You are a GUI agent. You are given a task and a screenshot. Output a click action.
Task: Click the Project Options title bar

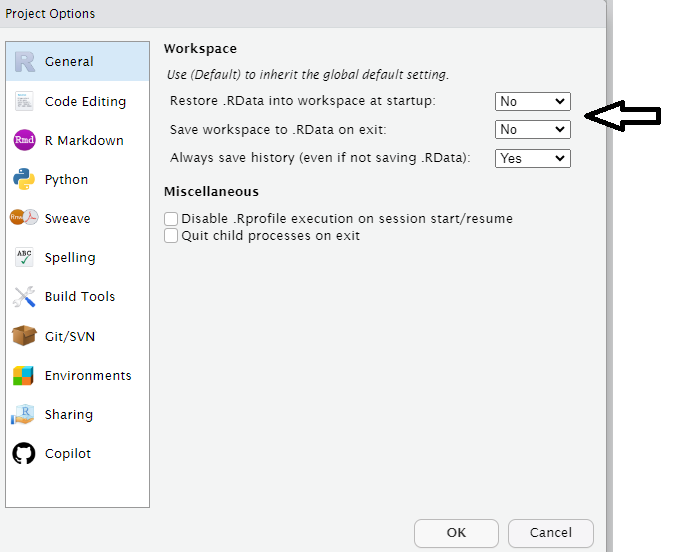pos(300,14)
